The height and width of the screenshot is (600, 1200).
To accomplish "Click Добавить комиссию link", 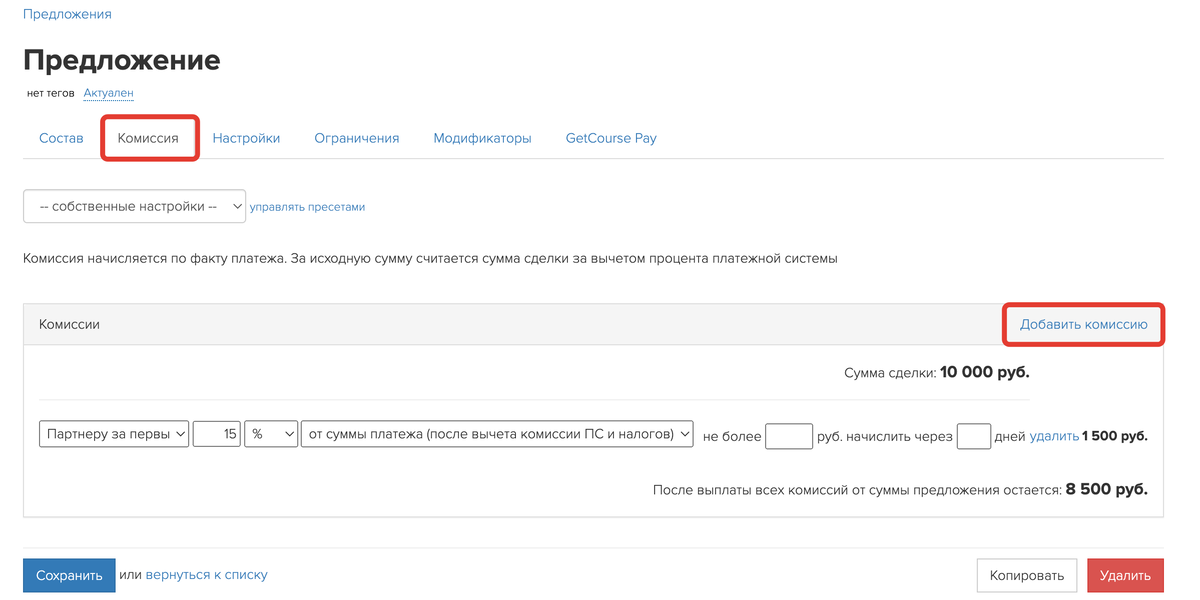I will (1084, 325).
